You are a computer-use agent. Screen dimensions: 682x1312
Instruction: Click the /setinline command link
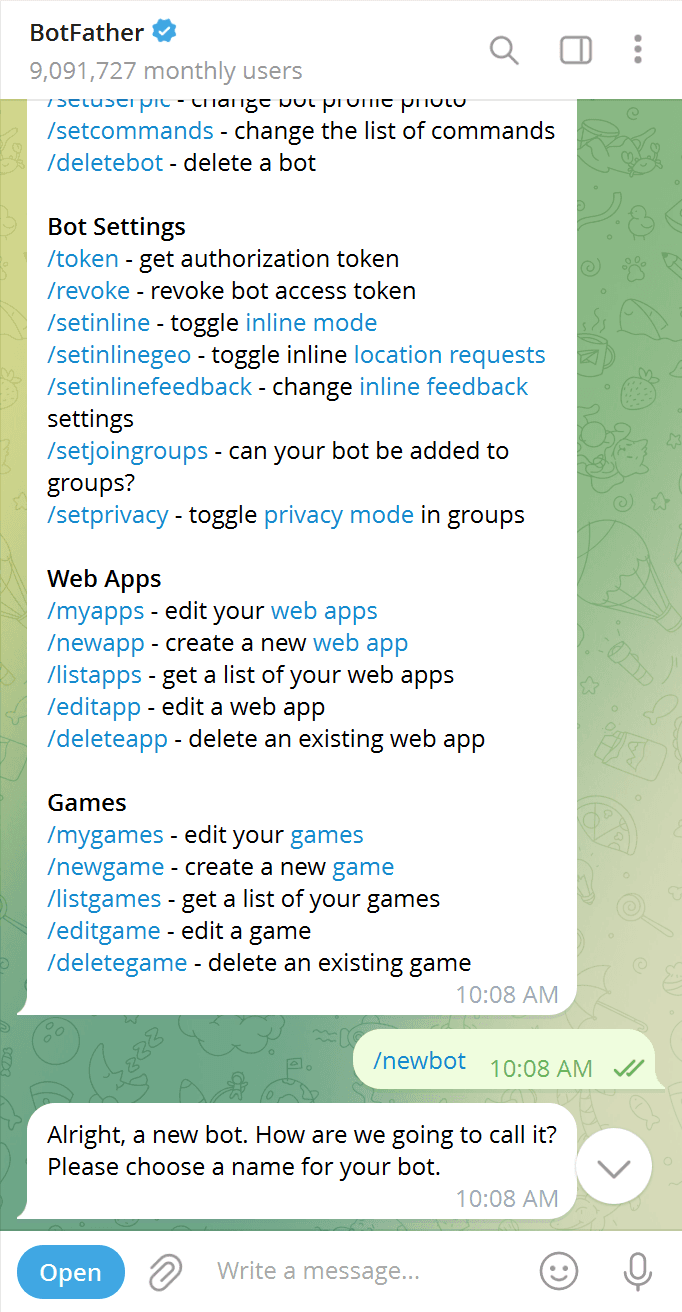pos(99,323)
